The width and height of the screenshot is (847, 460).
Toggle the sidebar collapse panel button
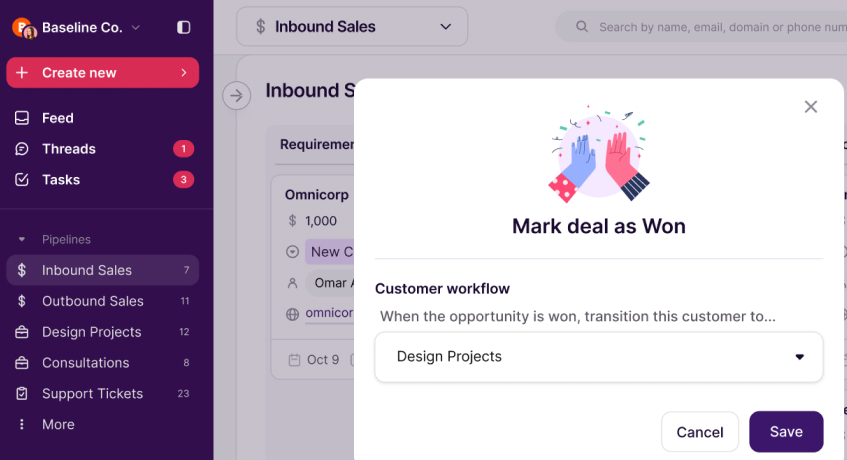point(183,28)
